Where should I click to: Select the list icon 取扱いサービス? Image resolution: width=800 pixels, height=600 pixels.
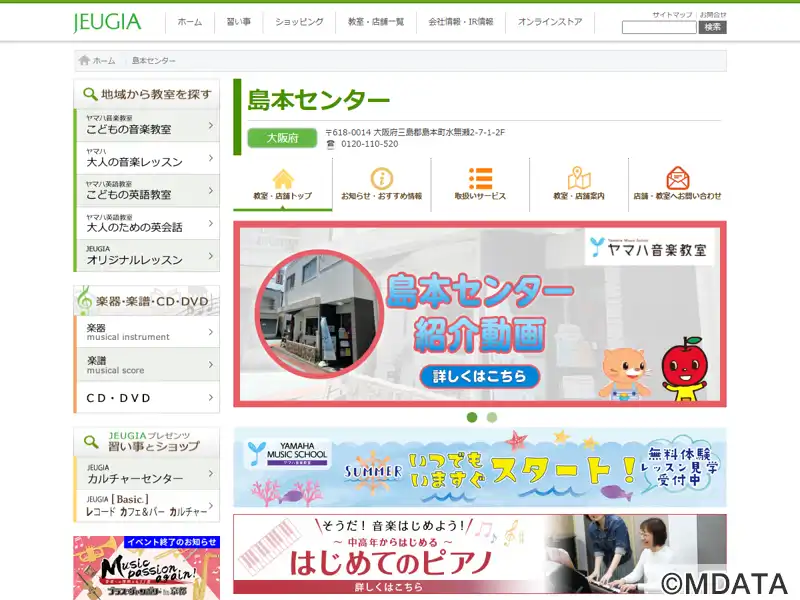[480, 179]
